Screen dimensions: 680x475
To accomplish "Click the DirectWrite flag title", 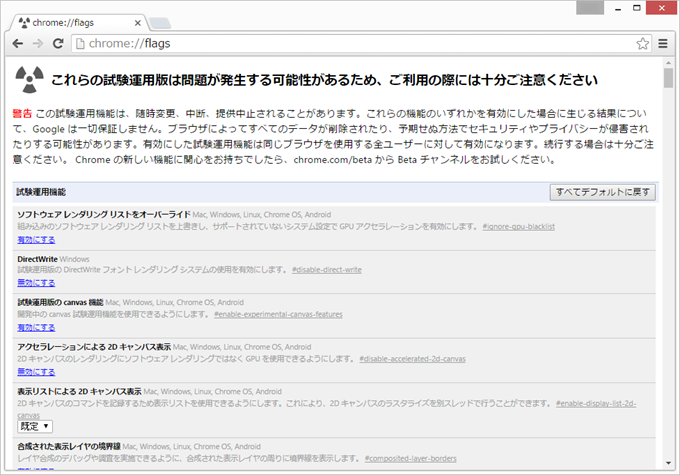I will coord(37,259).
